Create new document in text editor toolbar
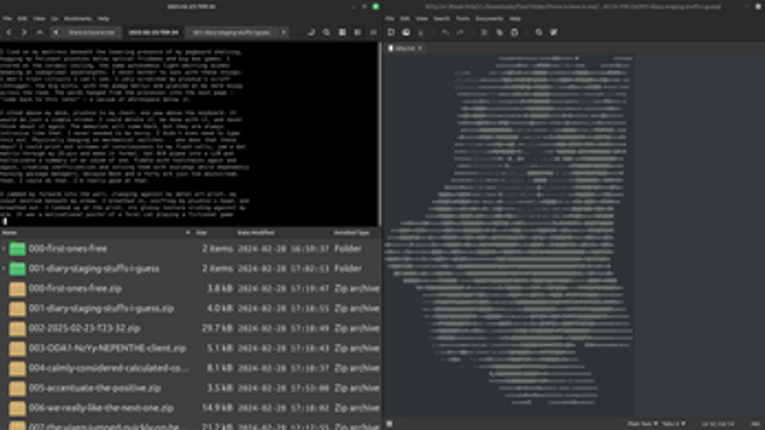The image size is (765, 430). tap(392, 32)
